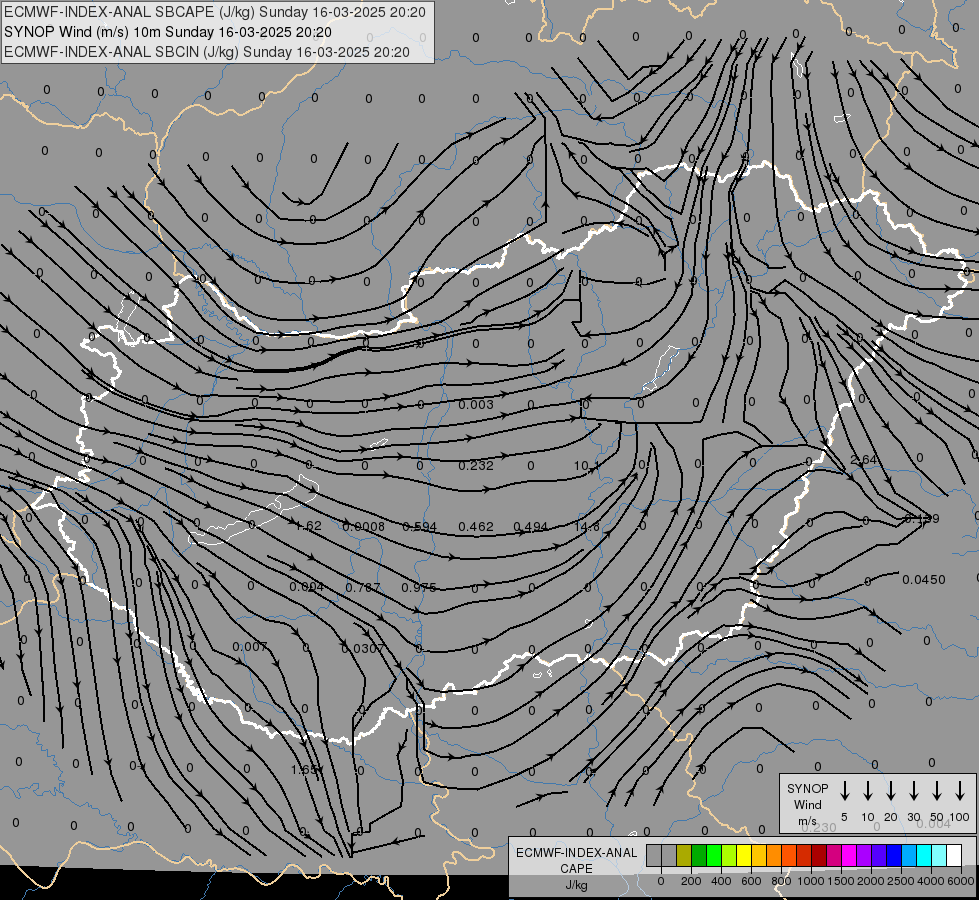The width and height of the screenshot is (979, 900).
Task: Pick the dark red swatch right of 1000 tick
Action: 819,855
